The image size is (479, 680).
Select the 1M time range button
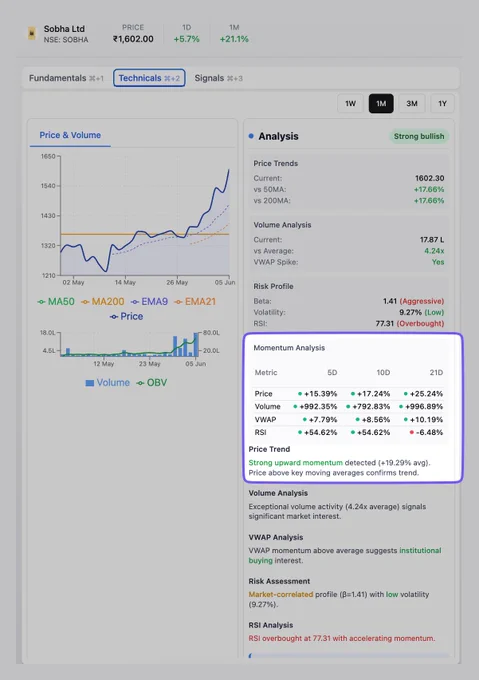[x=381, y=104]
